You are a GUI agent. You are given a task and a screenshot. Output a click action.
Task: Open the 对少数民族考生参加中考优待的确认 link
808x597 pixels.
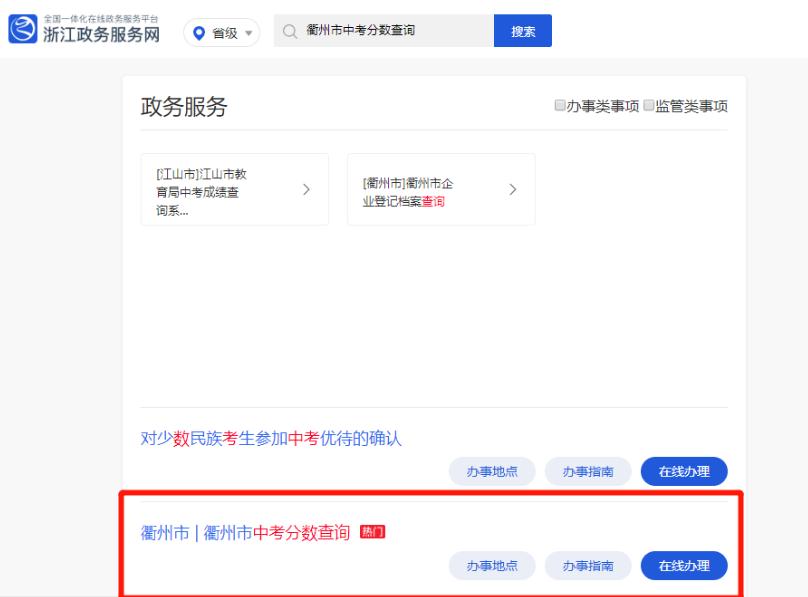coord(271,439)
